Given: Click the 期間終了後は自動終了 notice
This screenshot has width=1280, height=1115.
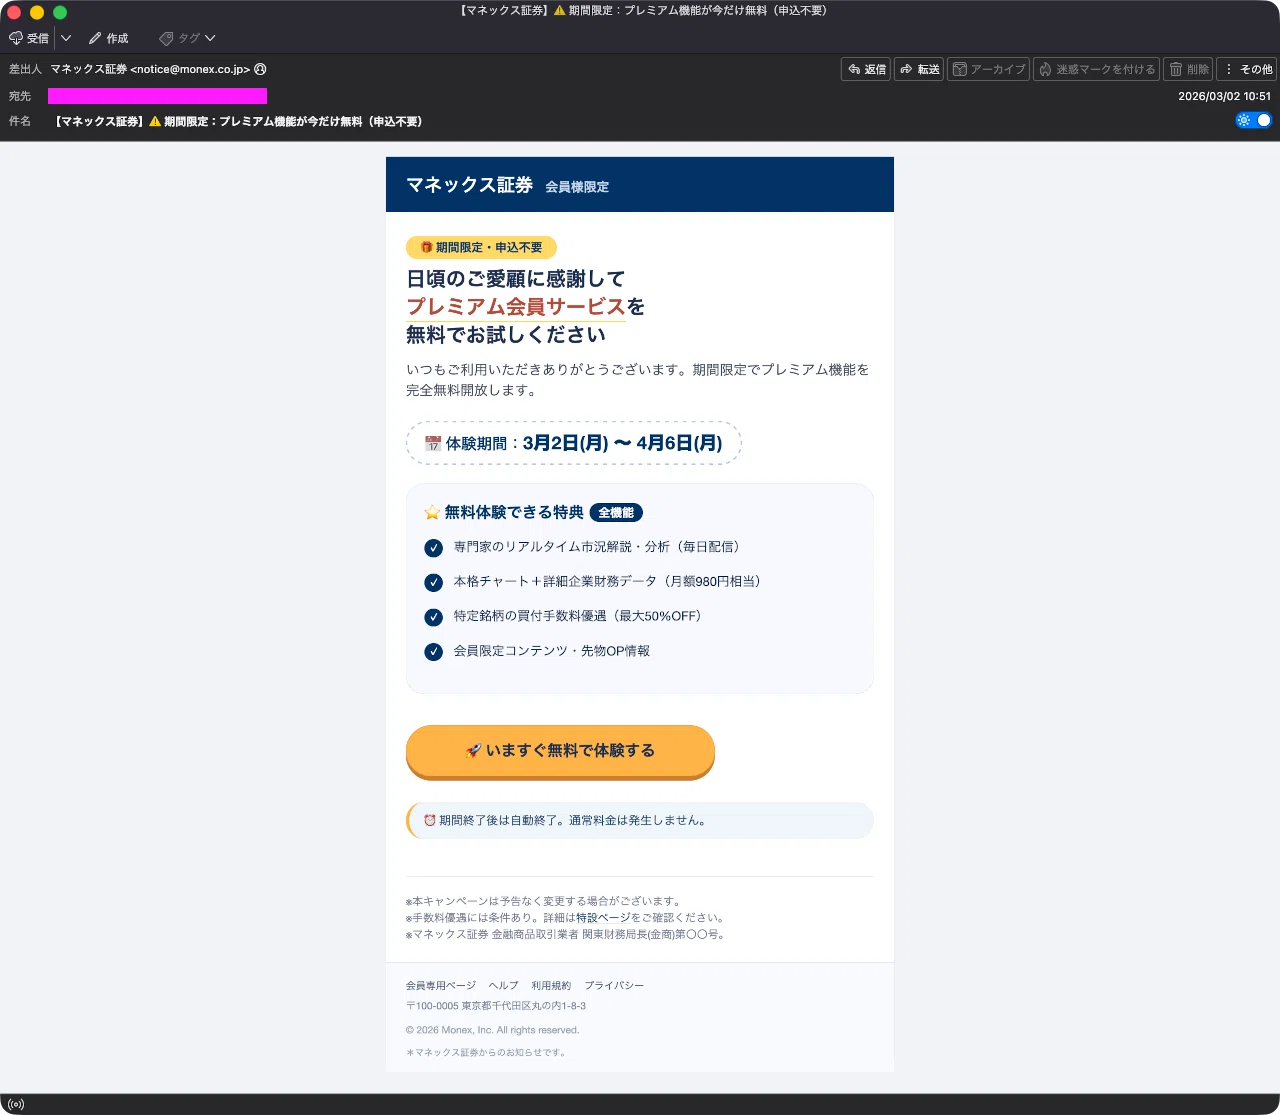Looking at the screenshot, I should (x=640, y=820).
